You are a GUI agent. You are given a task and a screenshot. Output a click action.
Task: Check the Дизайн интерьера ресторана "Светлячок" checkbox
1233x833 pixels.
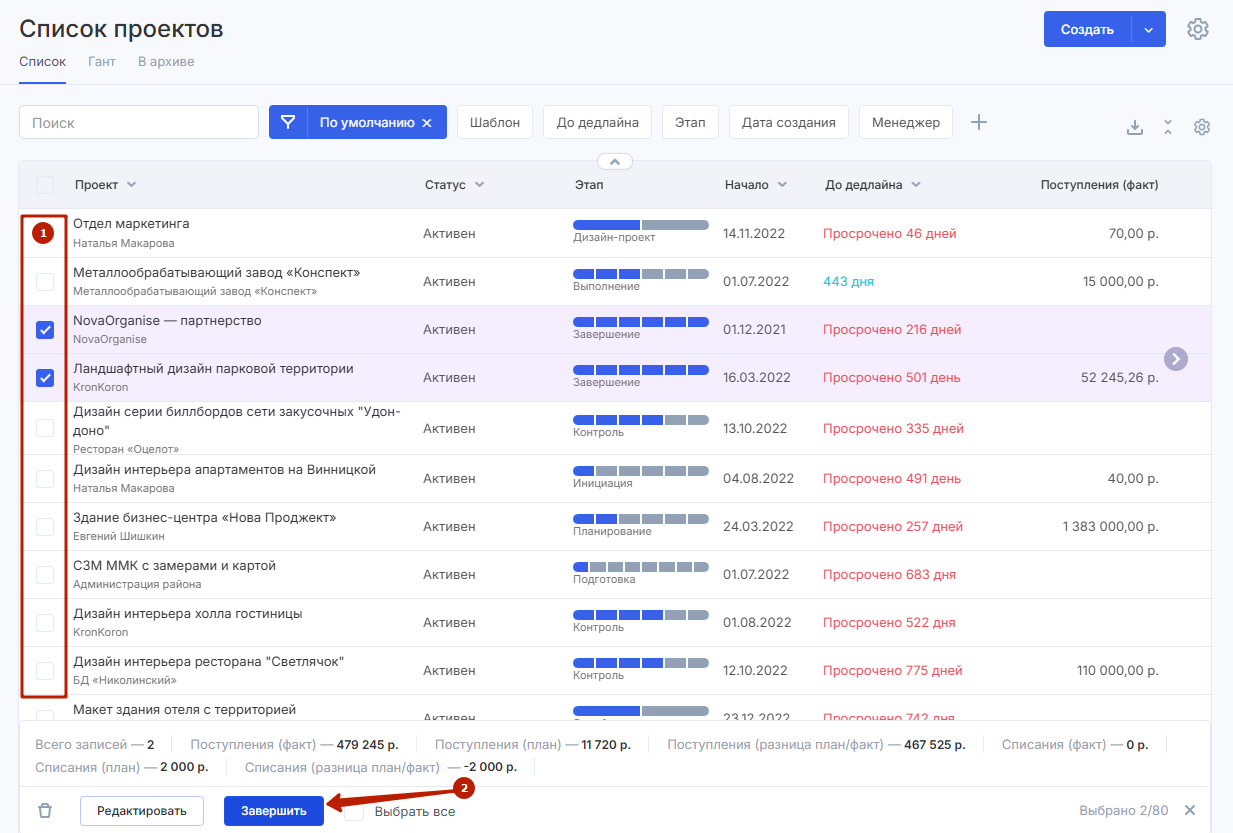pyautogui.click(x=45, y=671)
